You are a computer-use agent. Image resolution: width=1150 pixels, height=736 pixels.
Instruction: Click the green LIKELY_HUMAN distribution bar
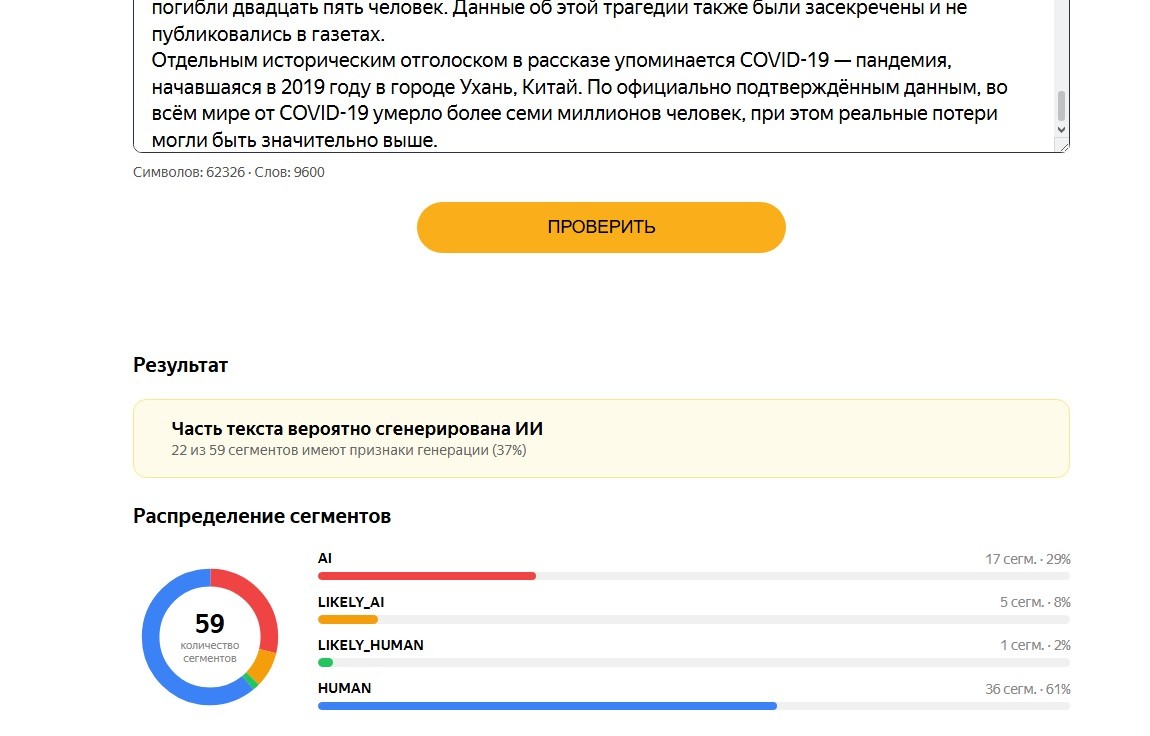point(326,663)
